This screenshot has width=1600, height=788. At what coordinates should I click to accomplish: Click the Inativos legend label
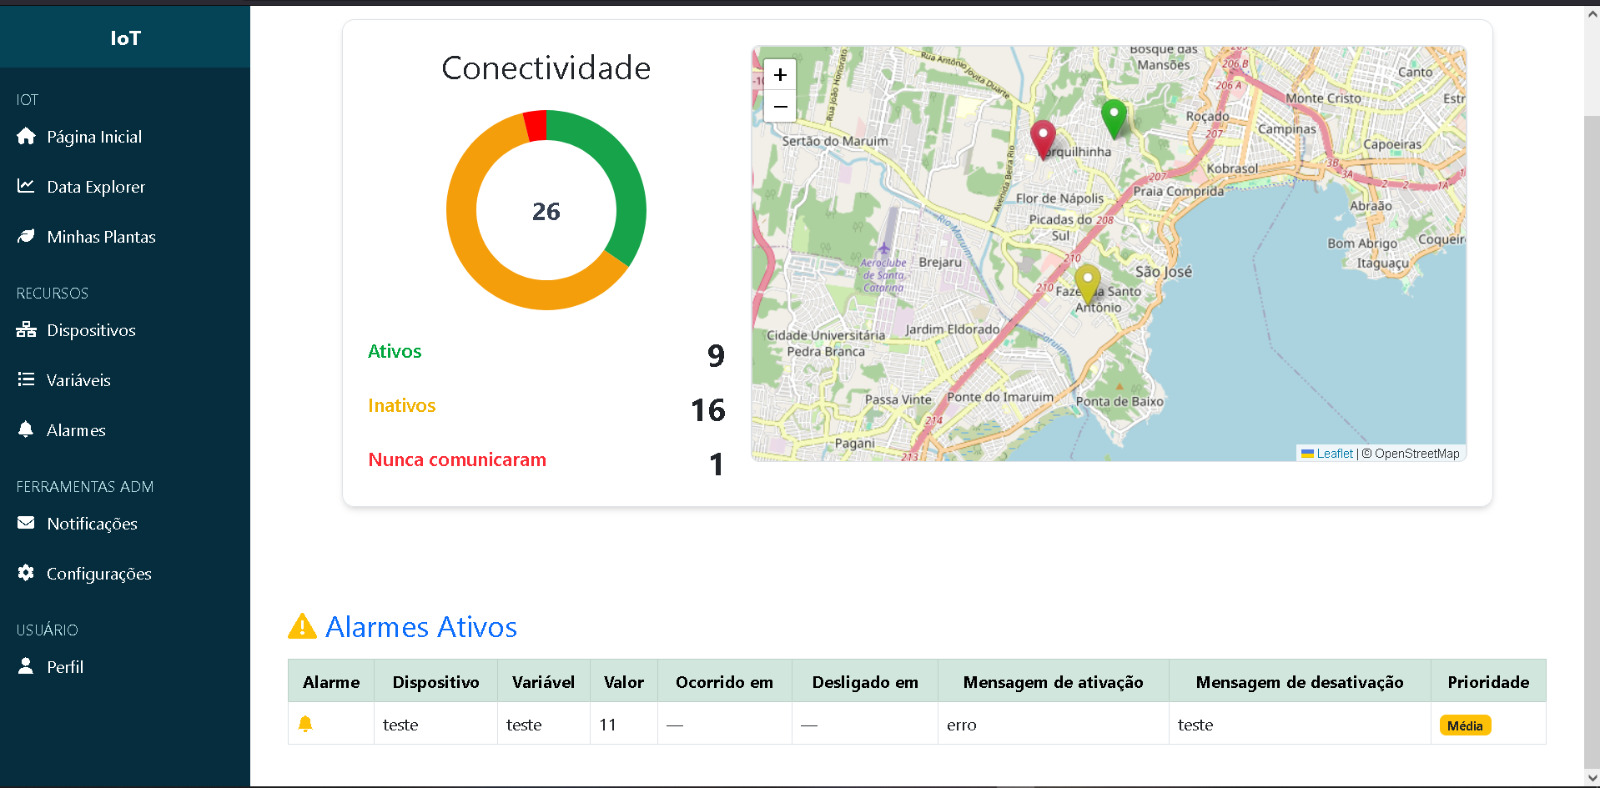point(402,405)
